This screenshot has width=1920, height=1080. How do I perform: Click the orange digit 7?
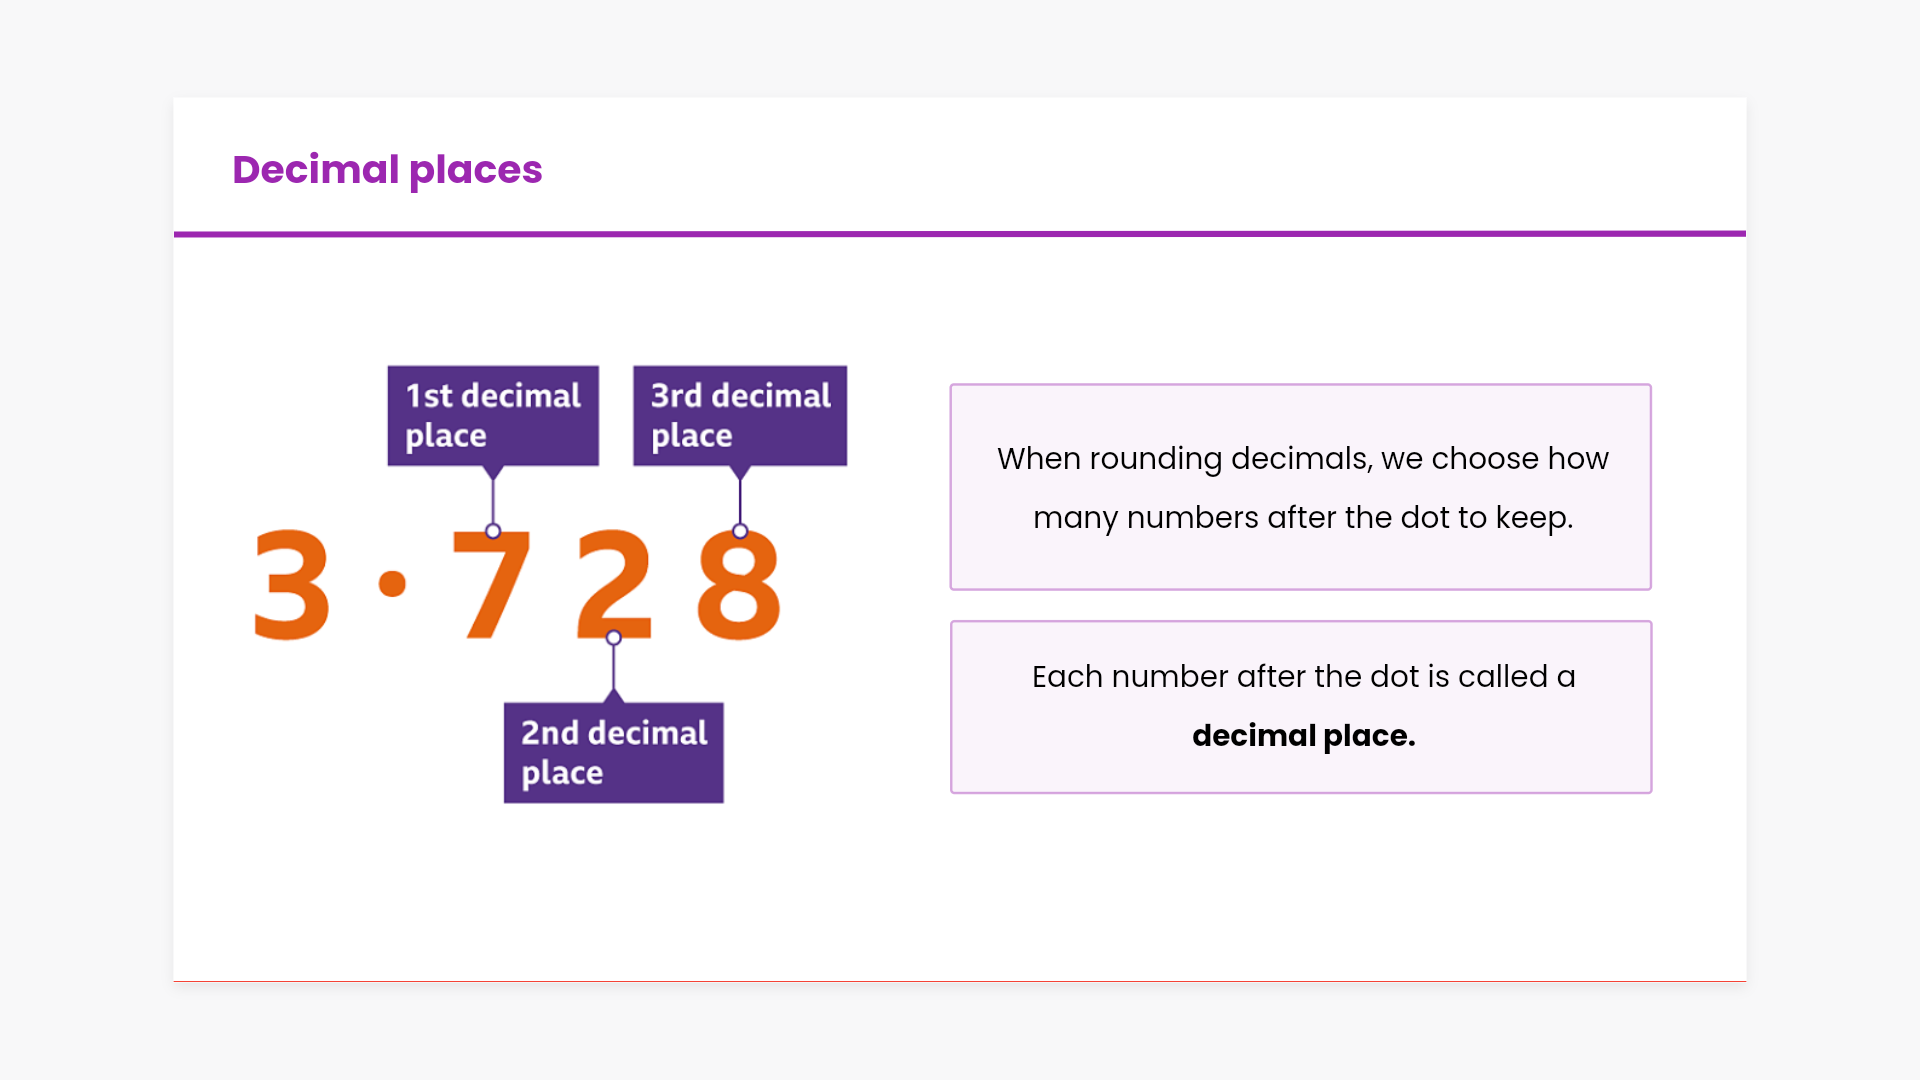click(490, 590)
